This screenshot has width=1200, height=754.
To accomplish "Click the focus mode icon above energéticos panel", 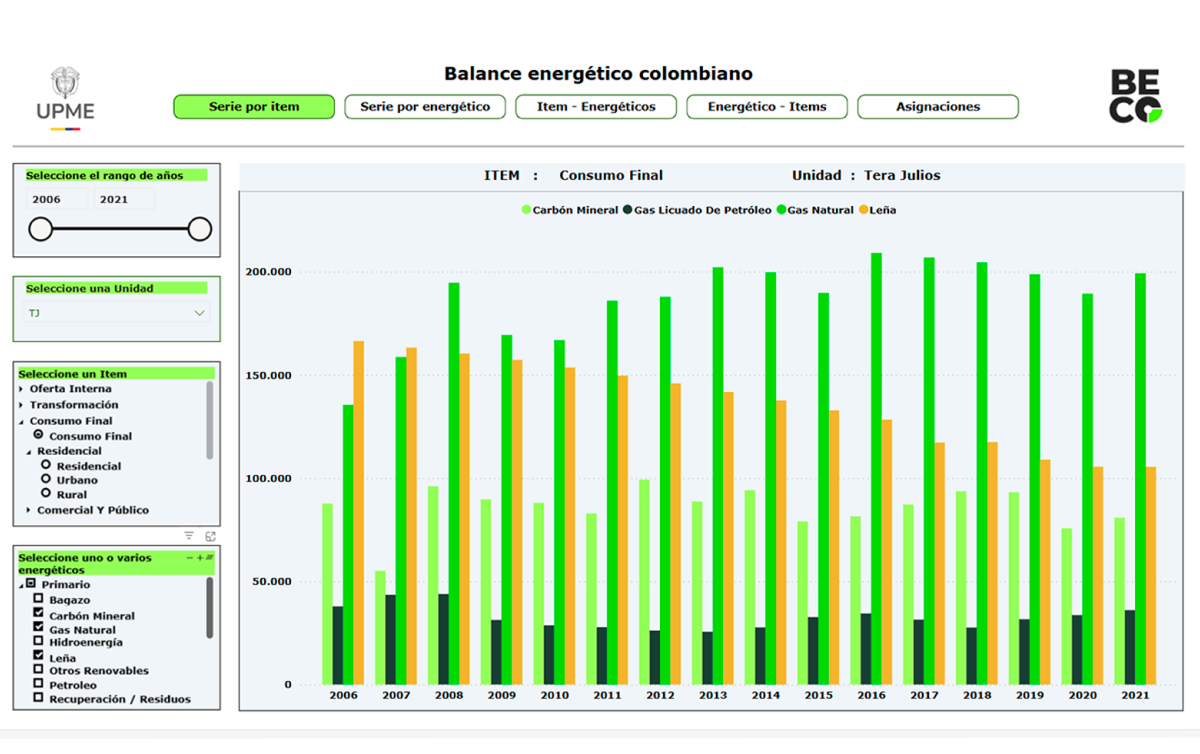I will [210, 536].
